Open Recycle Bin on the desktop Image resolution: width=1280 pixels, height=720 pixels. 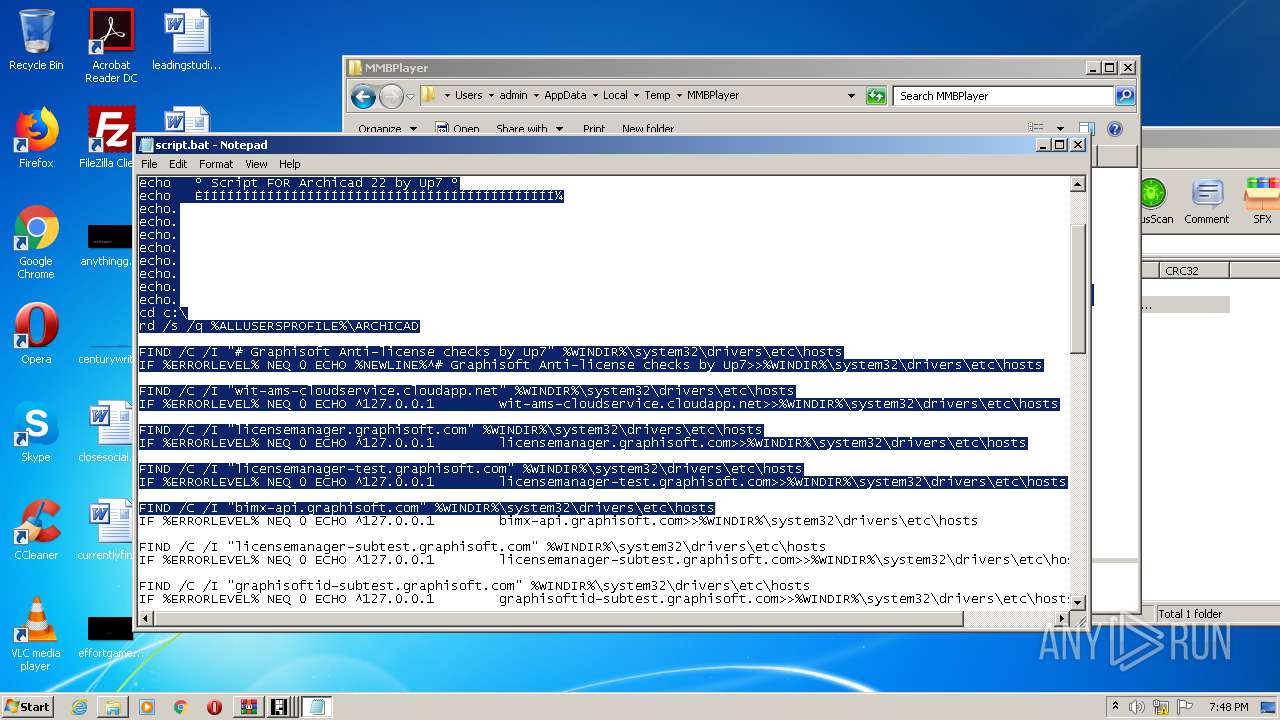[x=36, y=40]
